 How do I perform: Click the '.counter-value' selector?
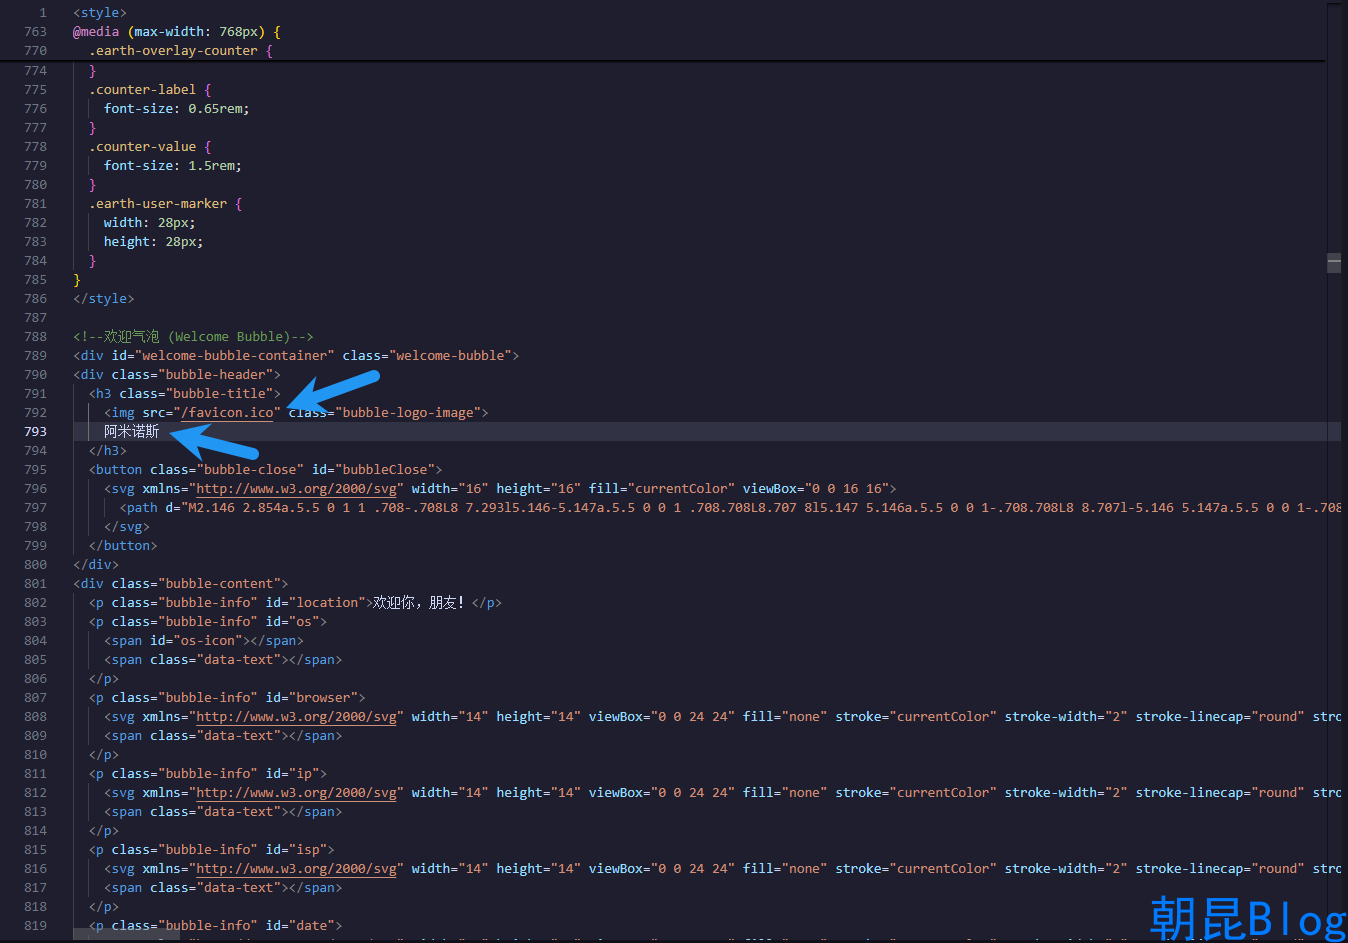click(x=142, y=146)
